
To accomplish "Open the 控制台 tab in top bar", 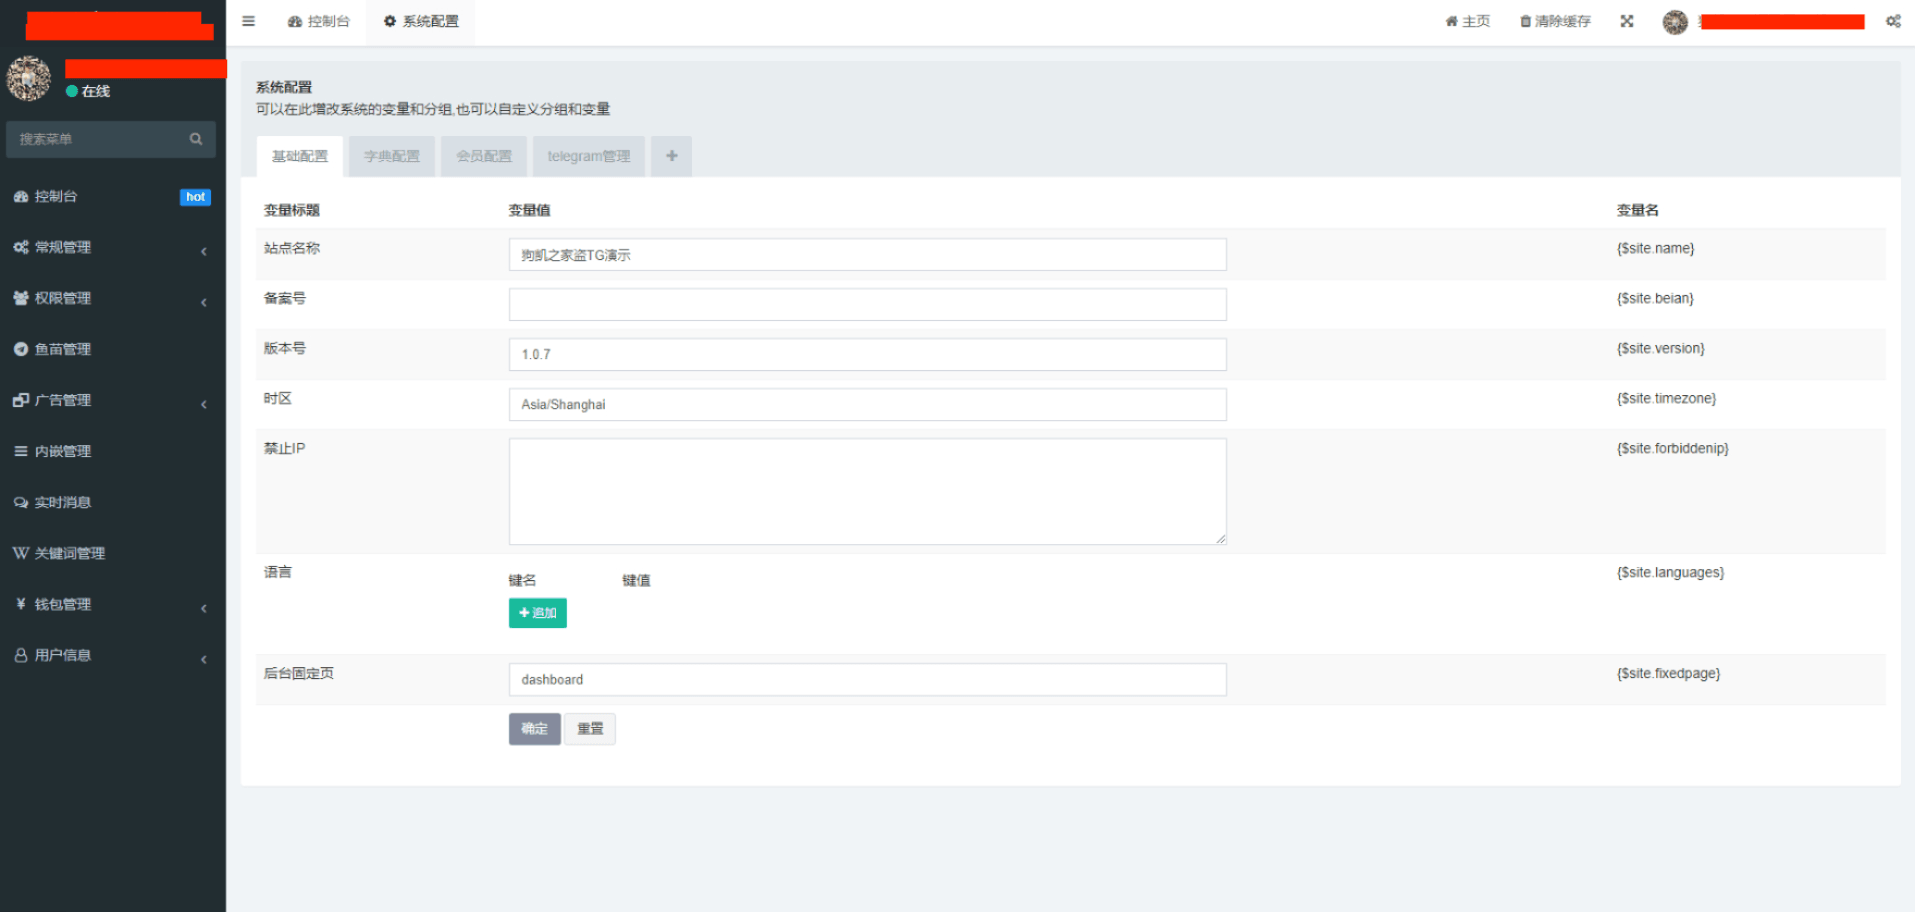I will [319, 21].
